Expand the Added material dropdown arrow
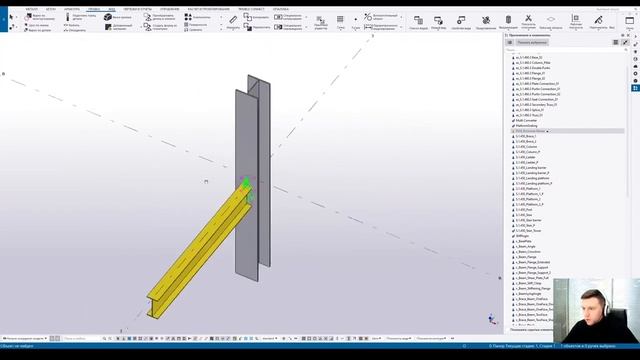 click(141, 27)
